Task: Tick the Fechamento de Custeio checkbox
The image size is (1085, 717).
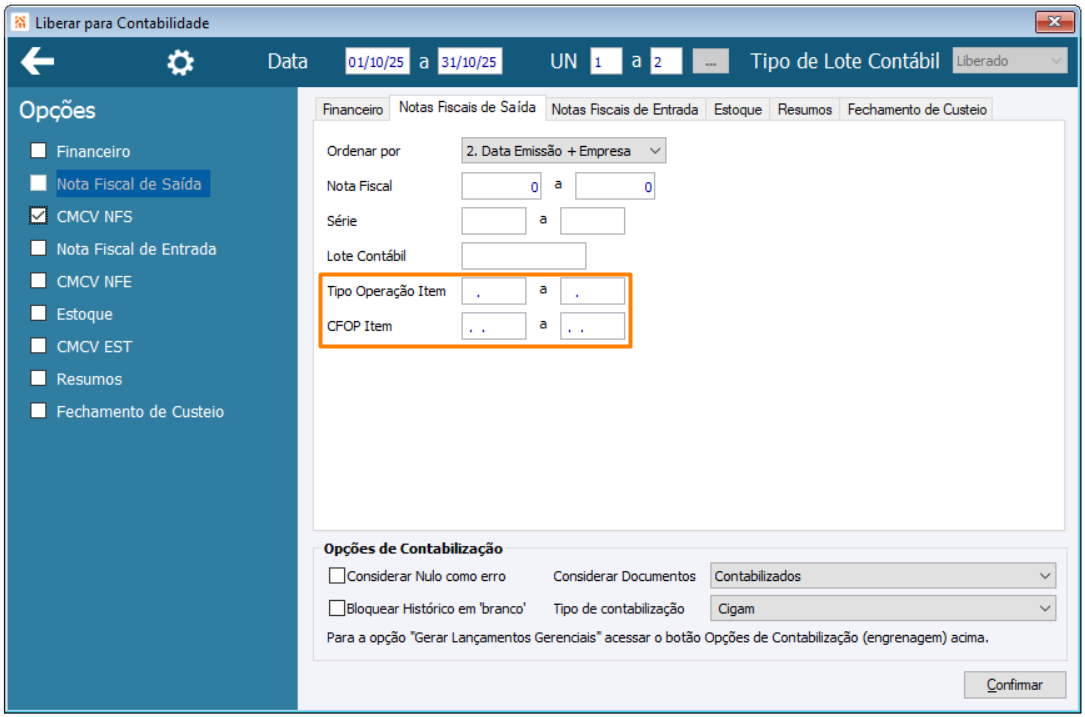Action: (39, 411)
